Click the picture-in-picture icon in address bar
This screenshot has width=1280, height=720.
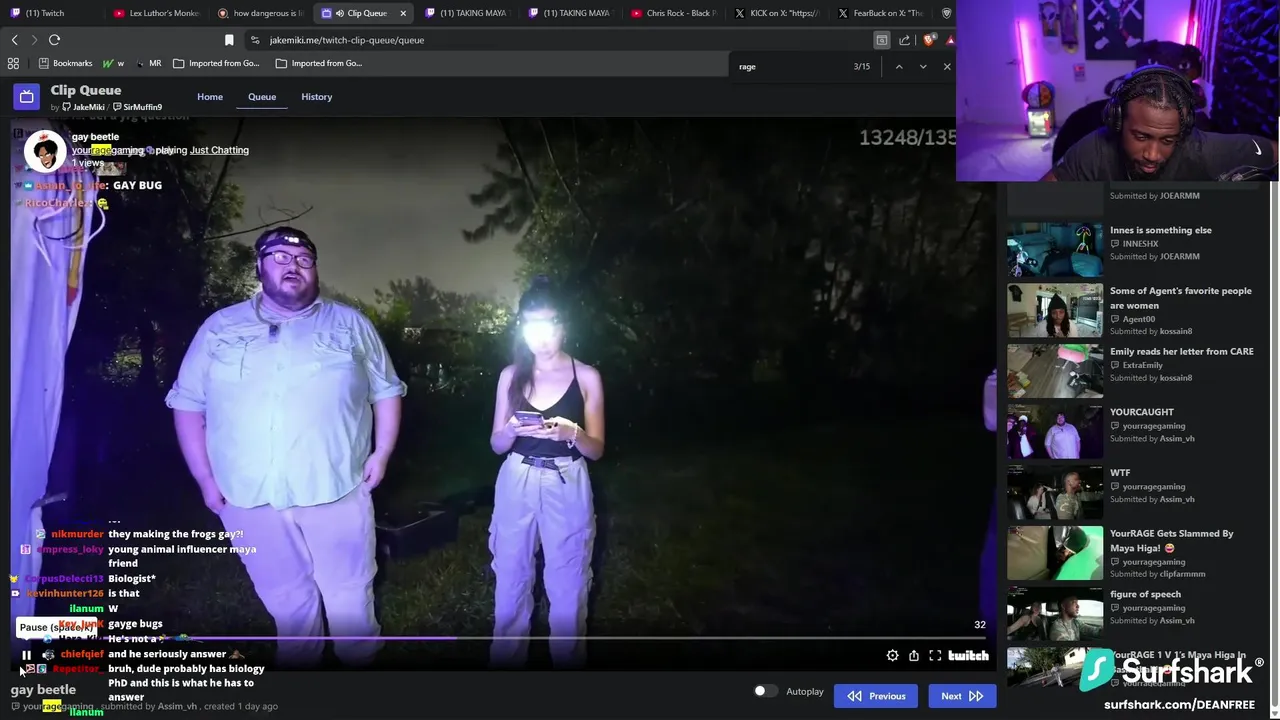tap(882, 40)
